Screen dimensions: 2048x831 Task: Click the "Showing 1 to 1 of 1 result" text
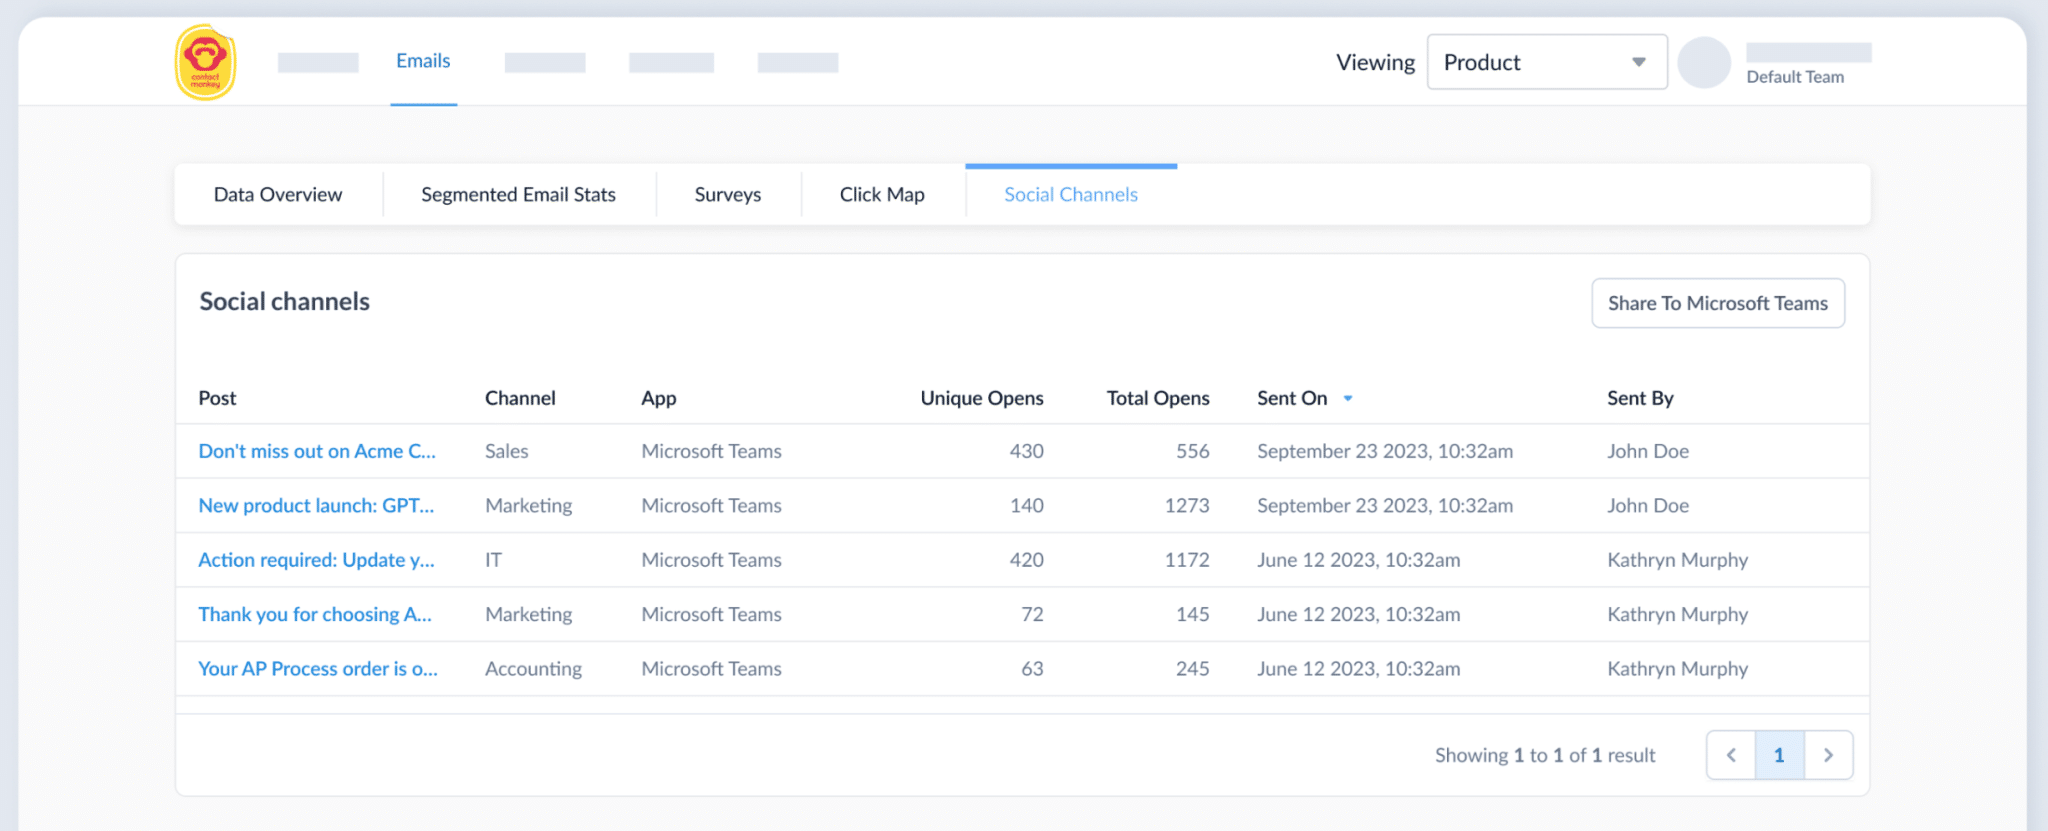(1545, 755)
